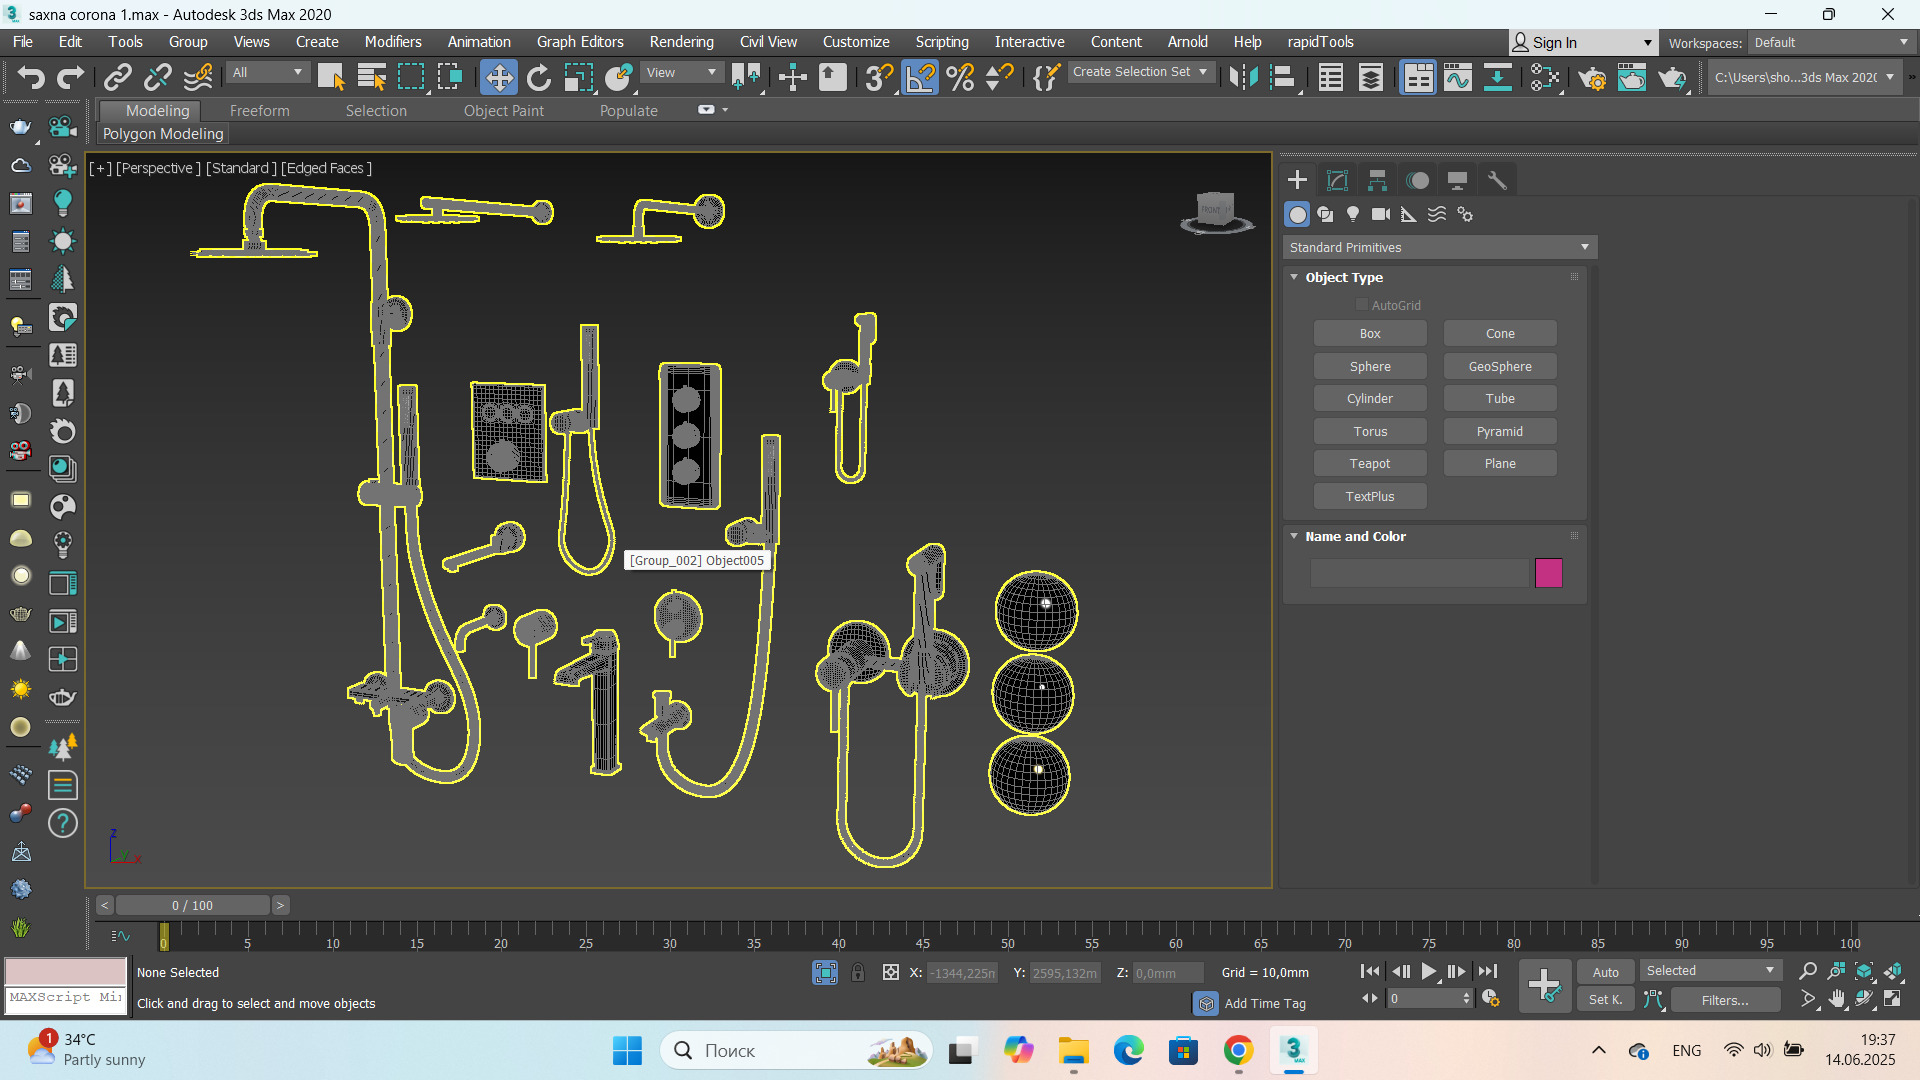Open the Modify panel tab icon
The height and width of the screenshot is (1080, 1920).
pyautogui.click(x=1337, y=180)
